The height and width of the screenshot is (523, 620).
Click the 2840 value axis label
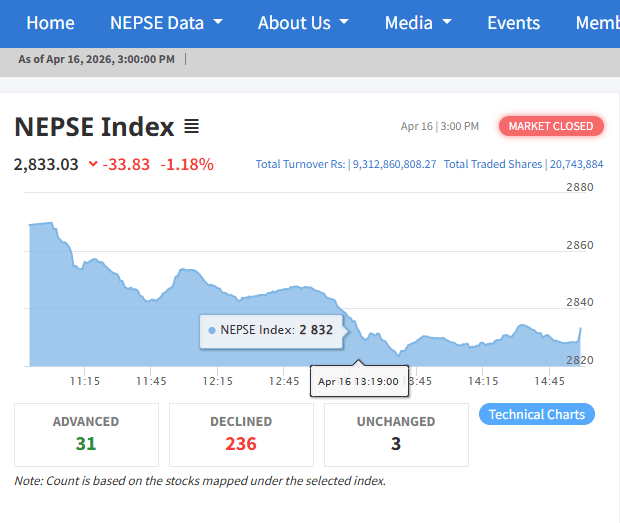click(580, 302)
